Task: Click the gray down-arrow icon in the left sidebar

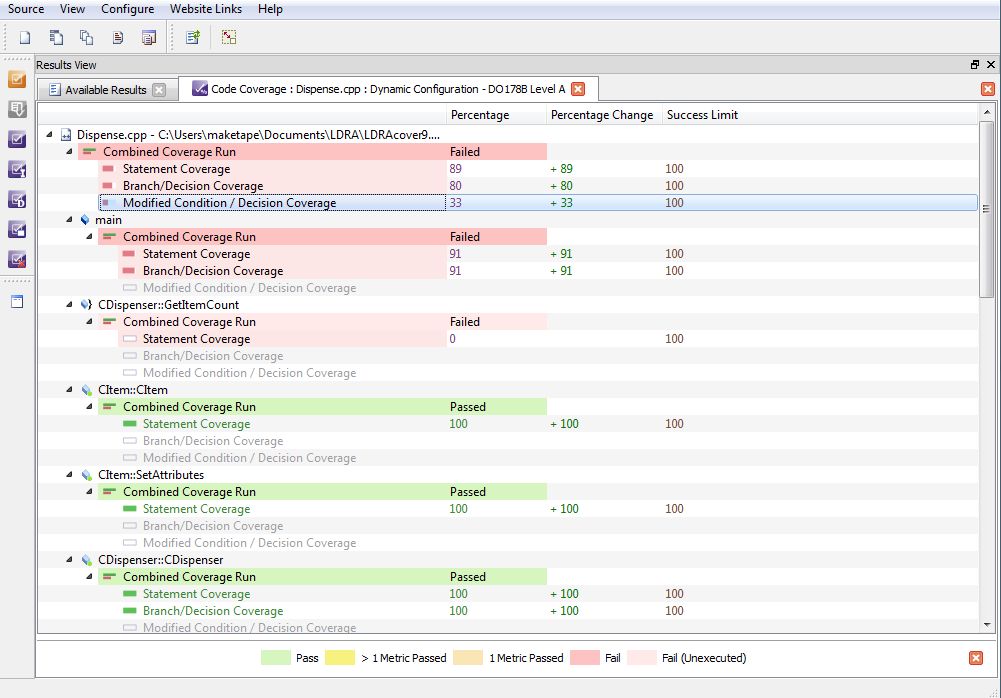Action: (x=17, y=109)
